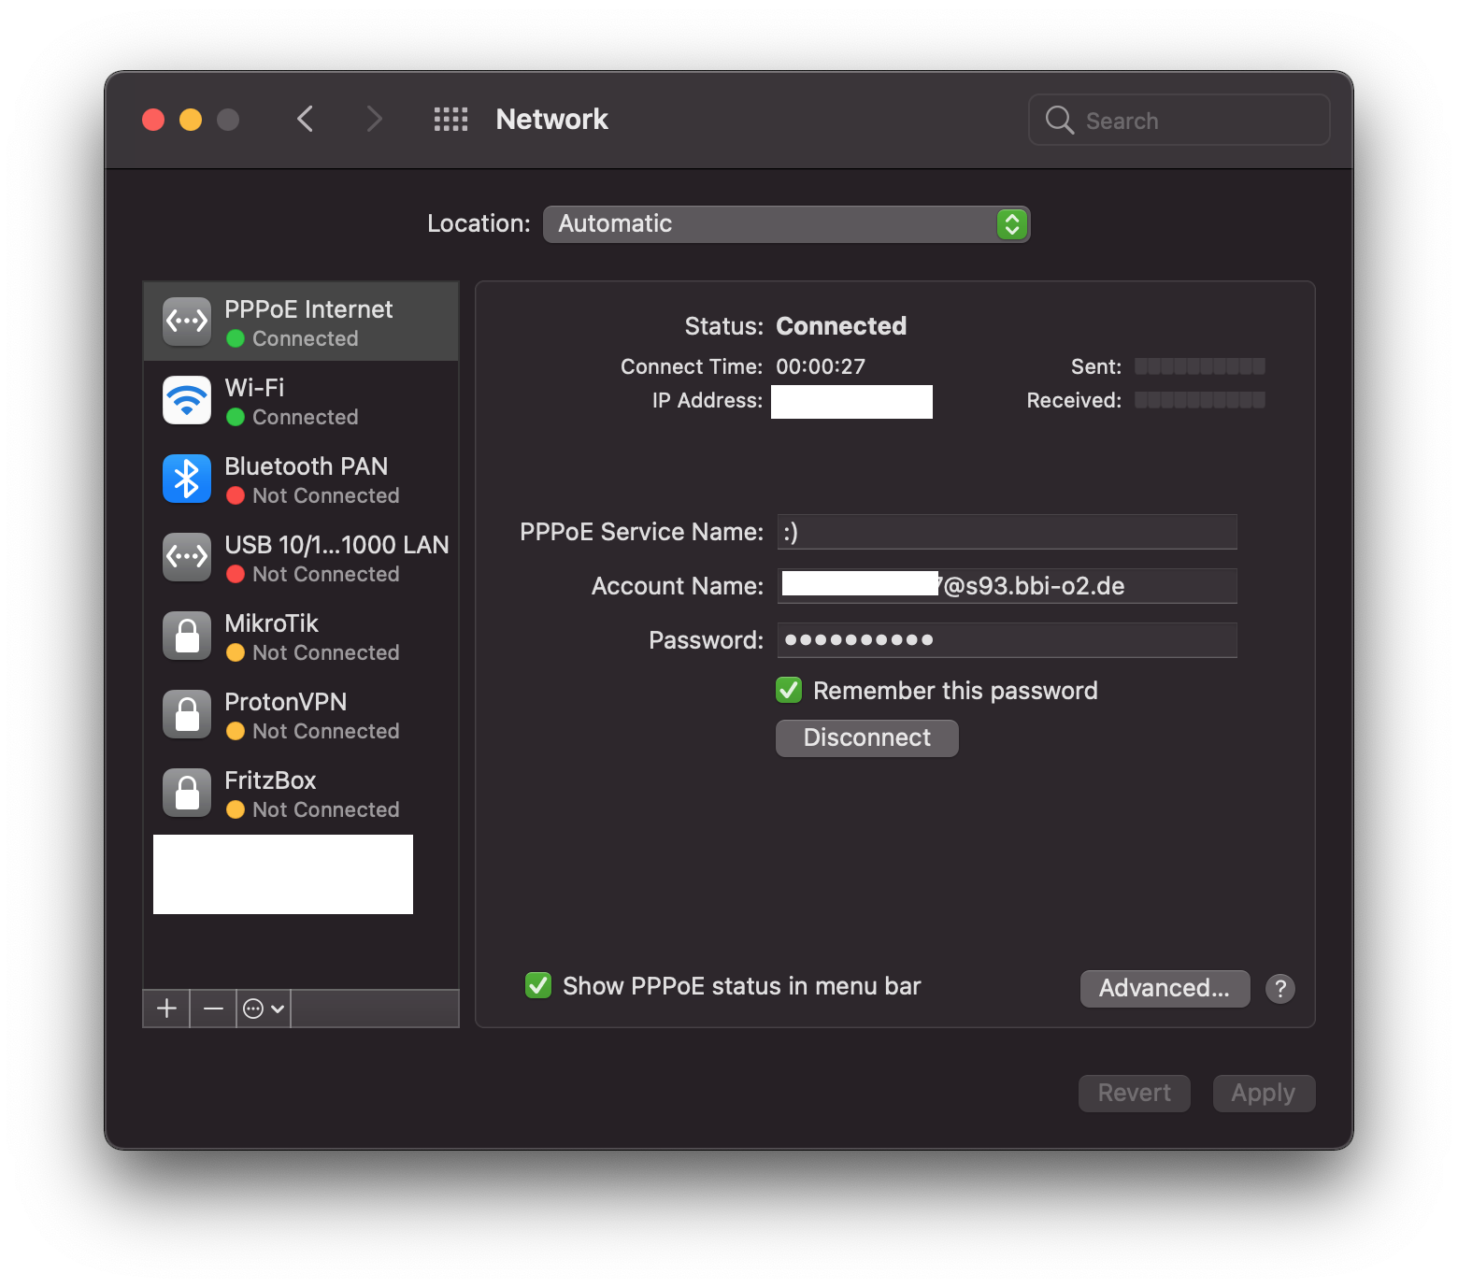Click the Account Name field

tap(1007, 586)
